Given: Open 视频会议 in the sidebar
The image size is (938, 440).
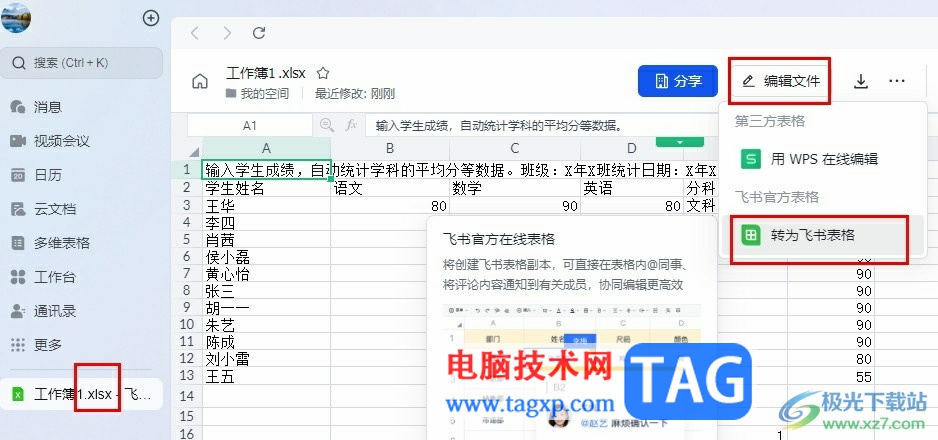Looking at the screenshot, I should click(50, 141).
